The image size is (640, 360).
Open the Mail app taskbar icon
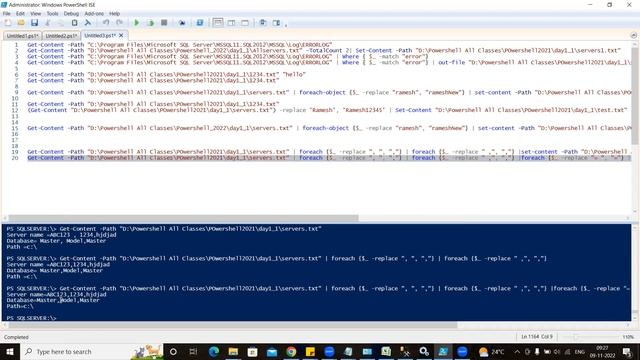pos(272,351)
